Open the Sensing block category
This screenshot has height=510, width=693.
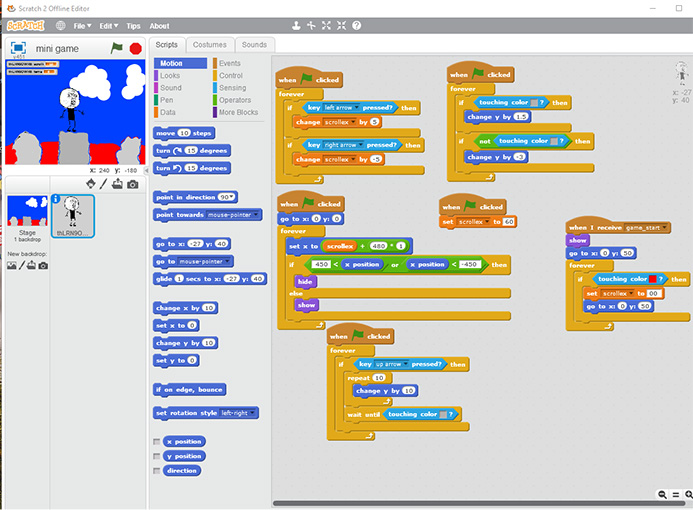pos(231,88)
